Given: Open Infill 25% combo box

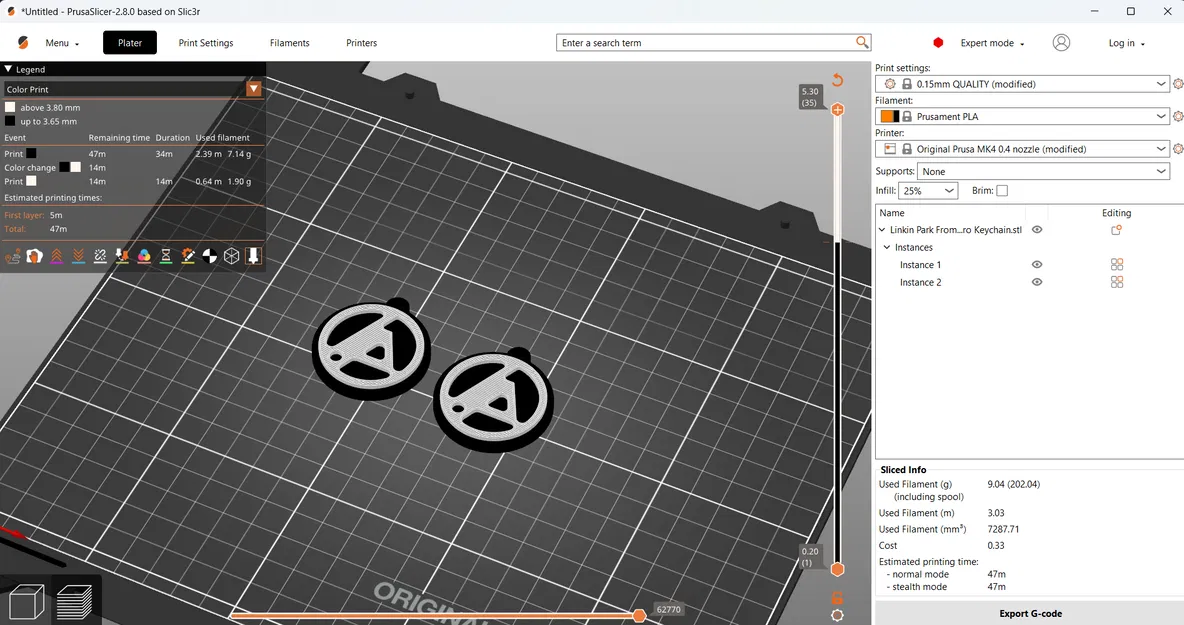Looking at the screenshot, I should 928,191.
